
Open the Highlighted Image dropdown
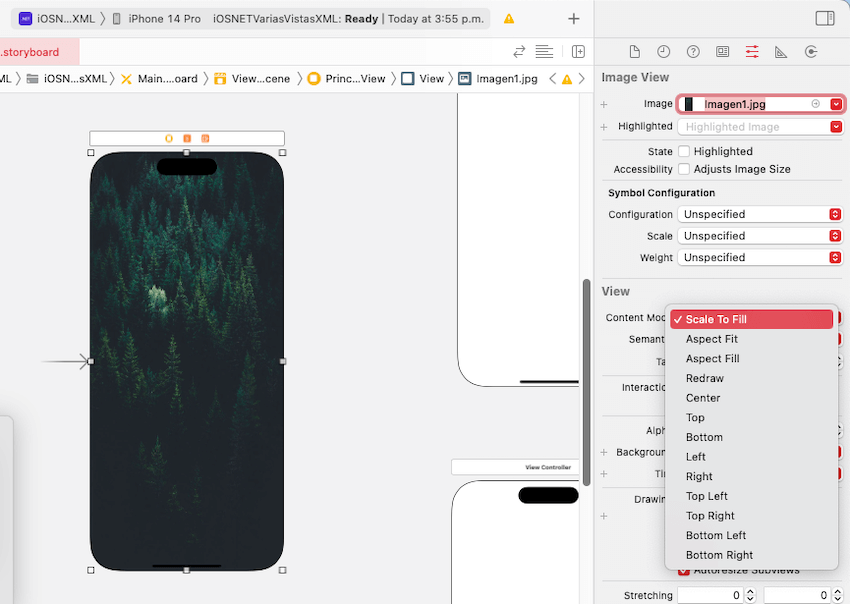pyautogui.click(x=836, y=126)
